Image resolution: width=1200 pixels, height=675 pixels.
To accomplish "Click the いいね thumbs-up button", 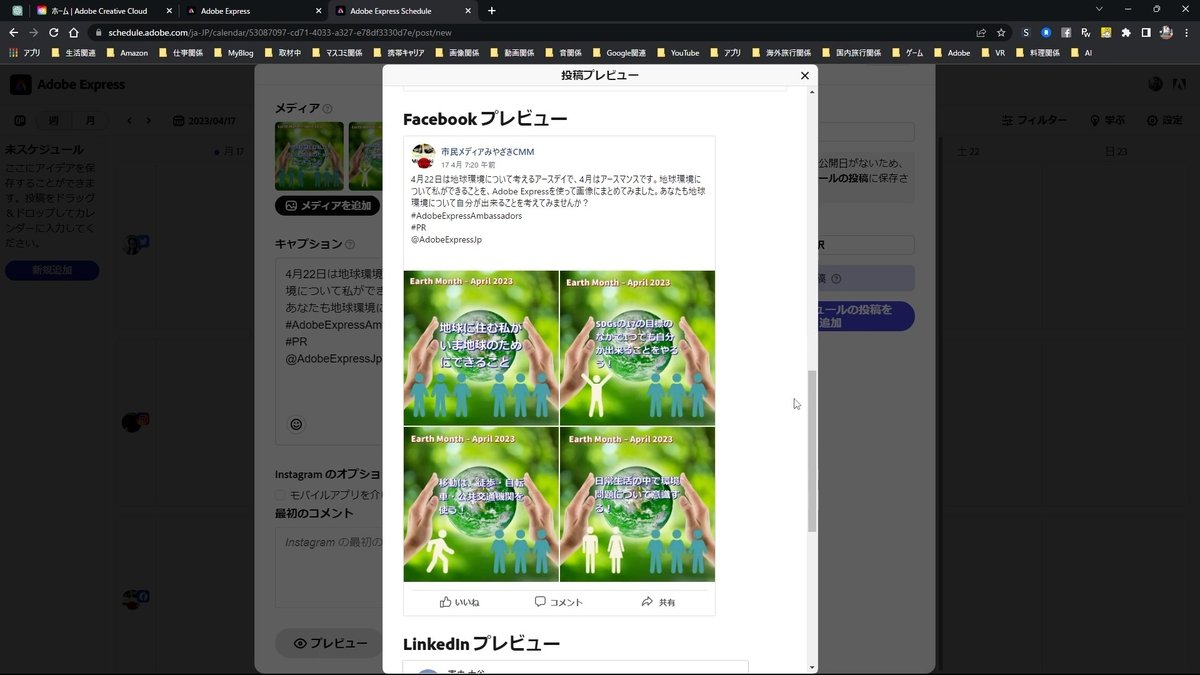I will [x=460, y=602].
